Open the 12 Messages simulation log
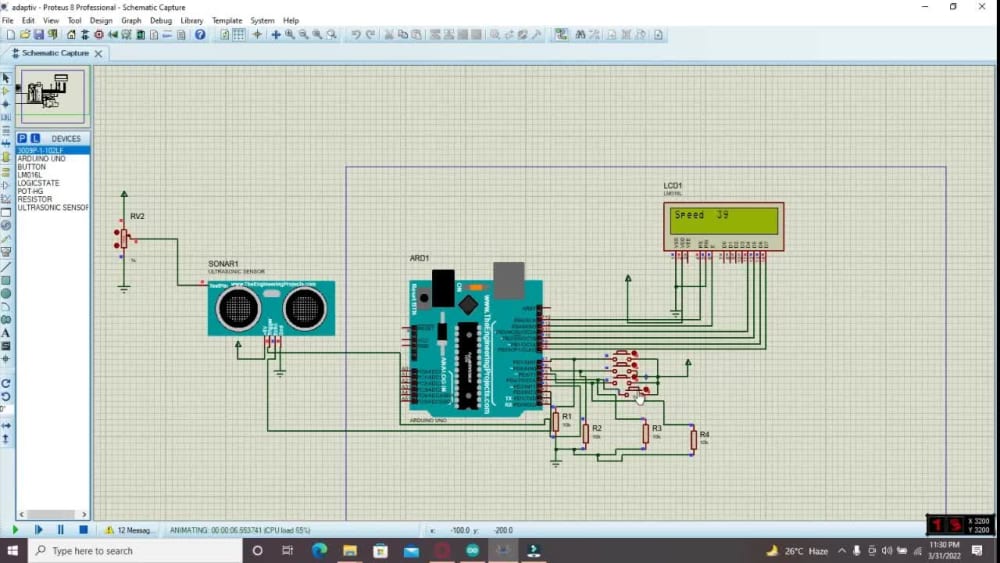 click(129, 530)
